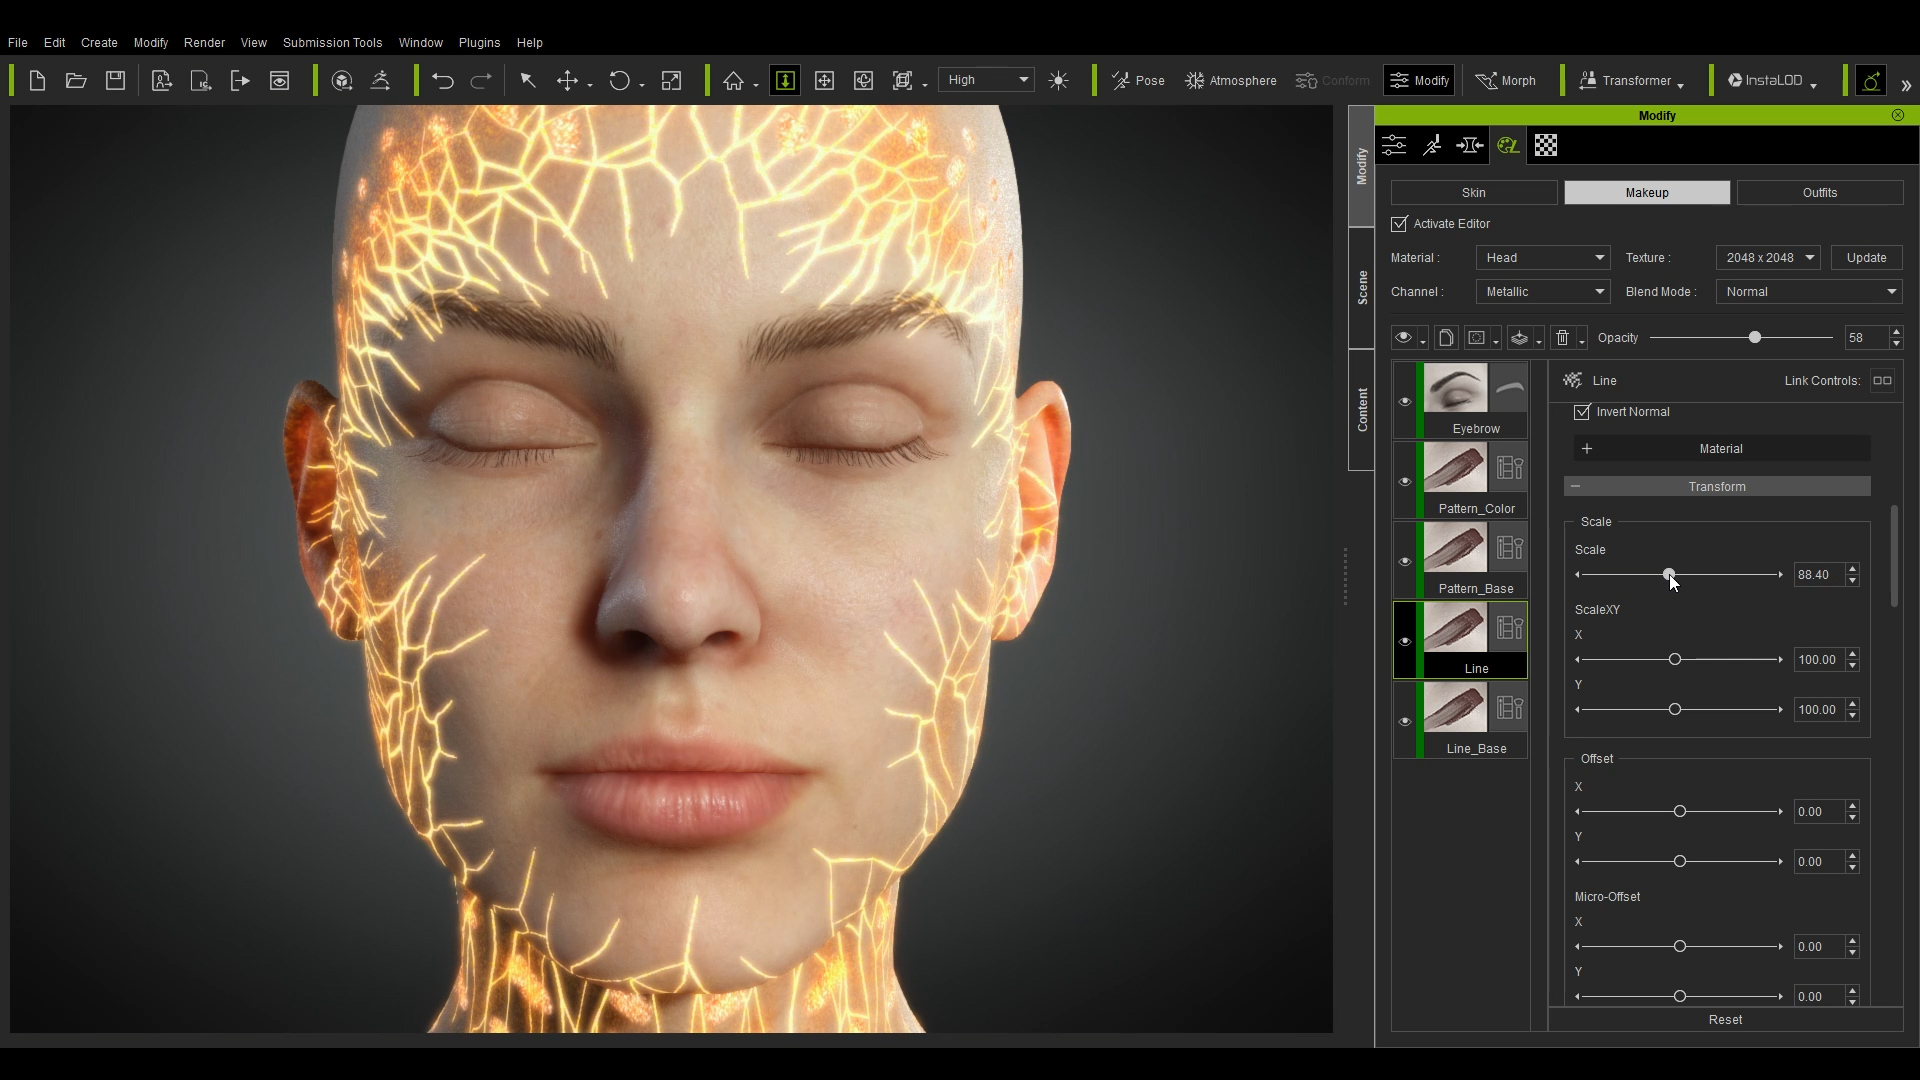Click the green-highlighted icon at toolbar end
This screenshot has height=1080, width=1920.
[1871, 81]
